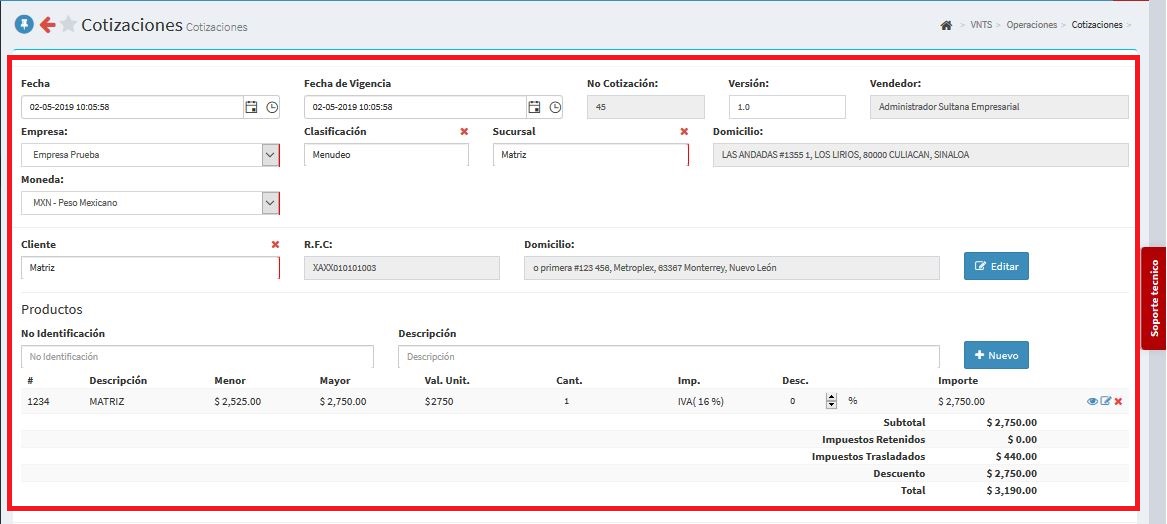Viewport: 1167px width, 524px height.
Task: Open clock time picker for Fecha de Vigencia
Action: click(x=555, y=107)
